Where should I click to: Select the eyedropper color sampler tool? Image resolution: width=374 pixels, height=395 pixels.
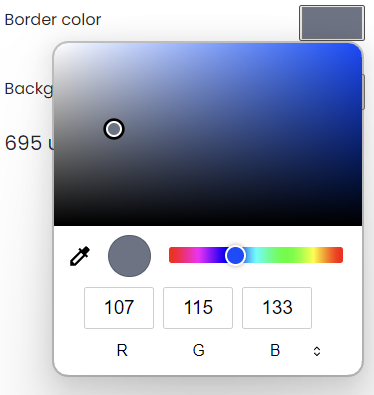point(80,256)
